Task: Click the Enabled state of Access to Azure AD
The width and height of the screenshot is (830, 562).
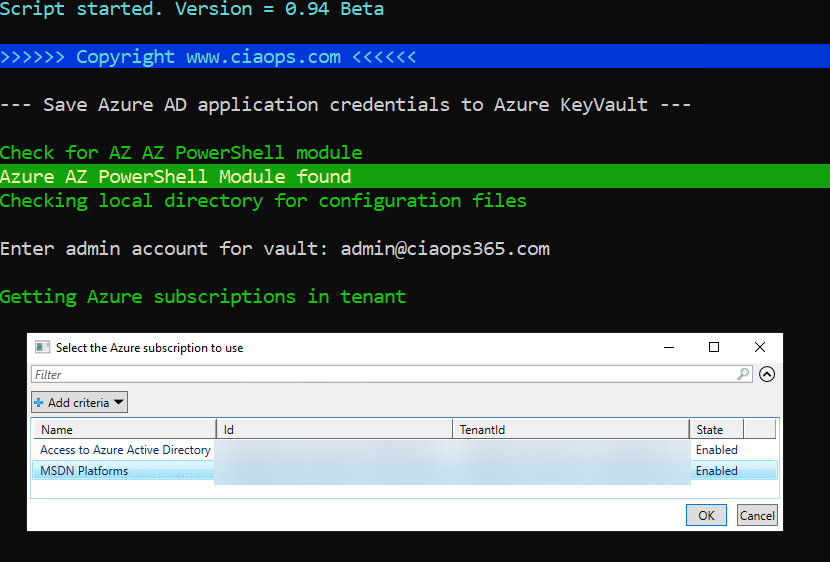Action: click(x=716, y=450)
